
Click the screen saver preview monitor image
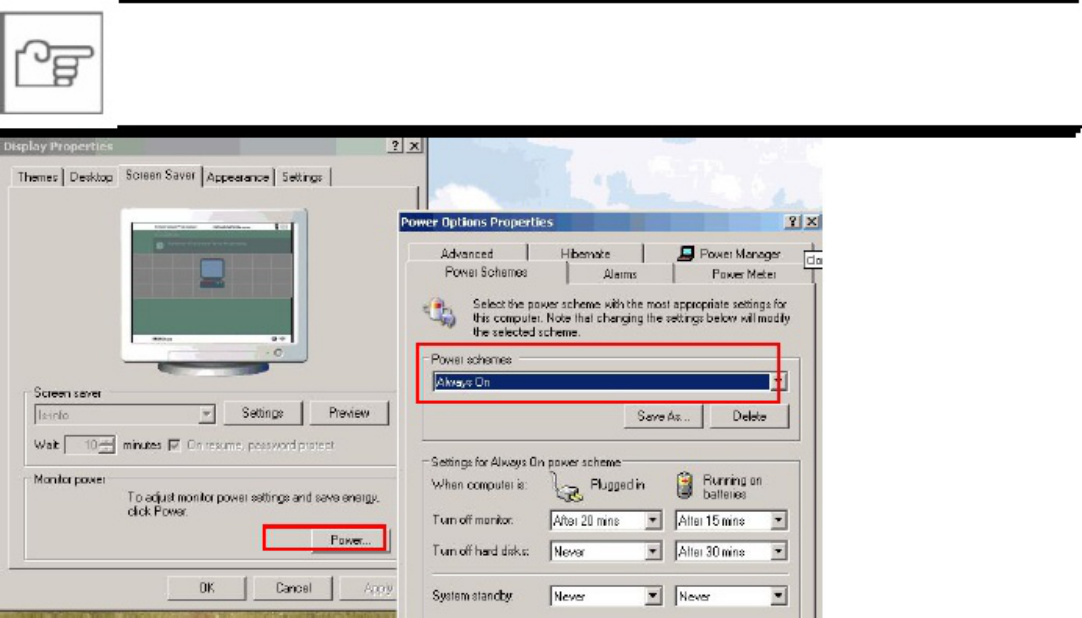point(214,292)
